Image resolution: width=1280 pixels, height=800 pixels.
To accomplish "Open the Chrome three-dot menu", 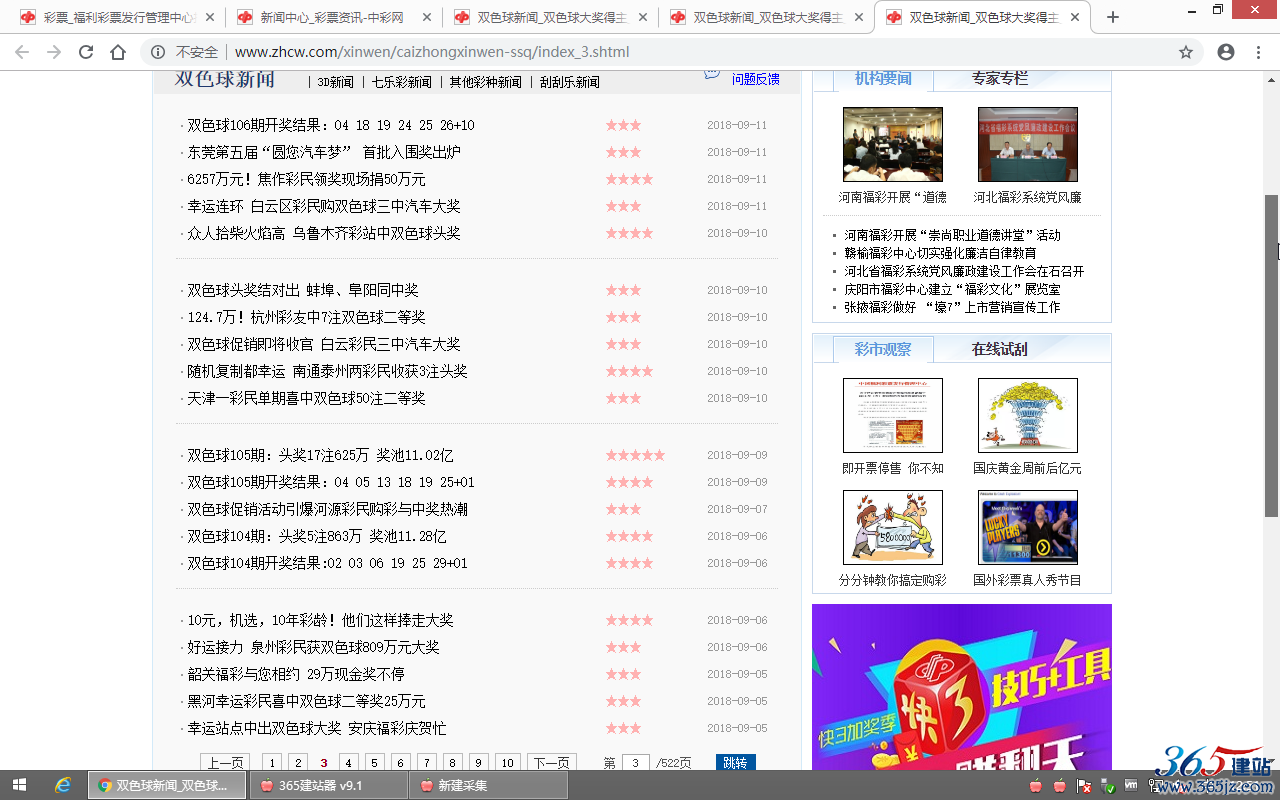I will pyautogui.click(x=1258, y=52).
